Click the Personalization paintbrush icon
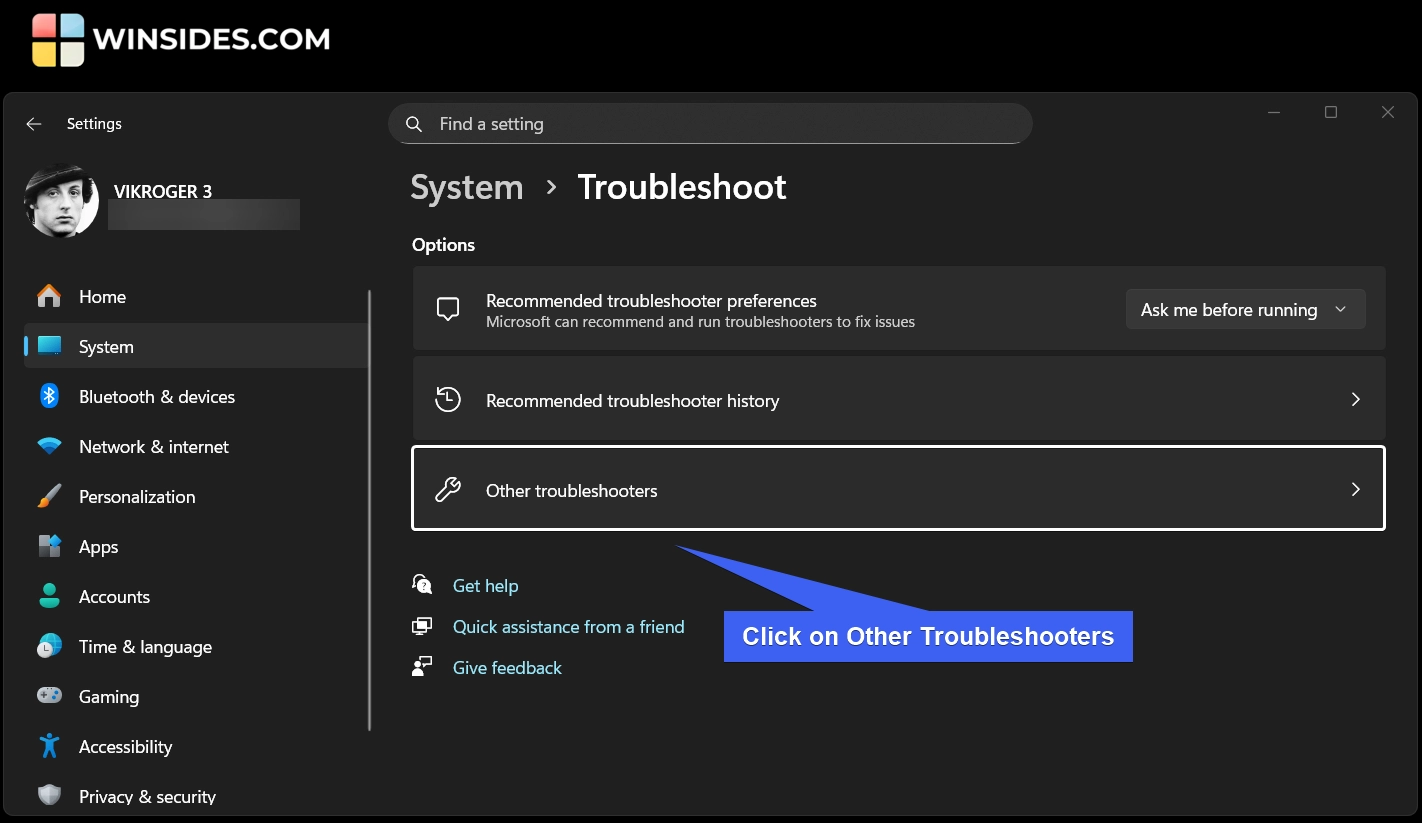Image resolution: width=1422 pixels, height=823 pixels. [49, 496]
